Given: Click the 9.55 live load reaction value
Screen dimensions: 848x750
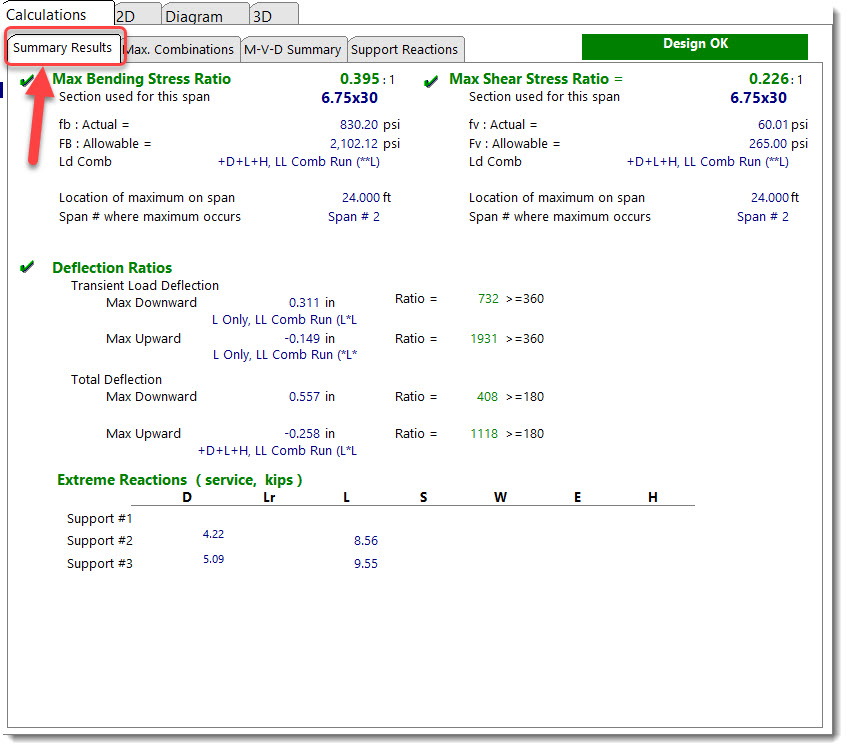Looking at the screenshot, I should (x=365, y=564).
